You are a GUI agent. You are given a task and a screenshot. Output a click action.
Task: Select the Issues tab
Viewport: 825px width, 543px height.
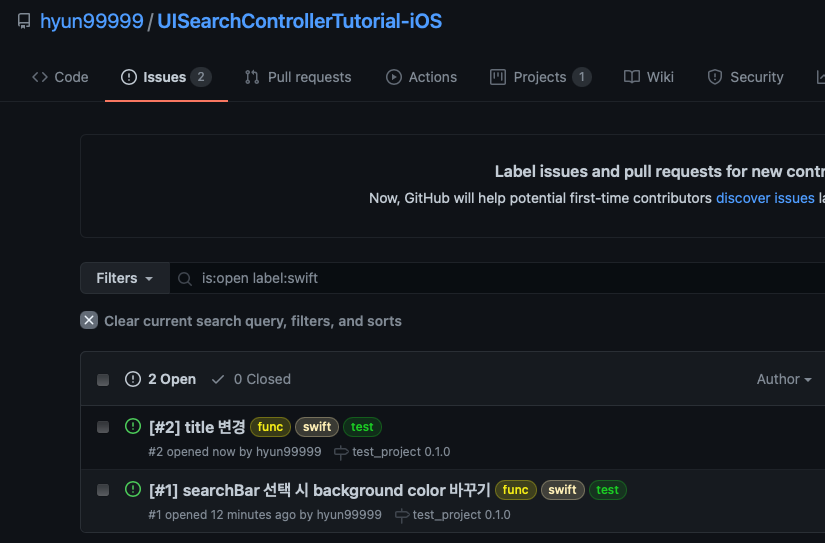pyautogui.click(x=166, y=77)
